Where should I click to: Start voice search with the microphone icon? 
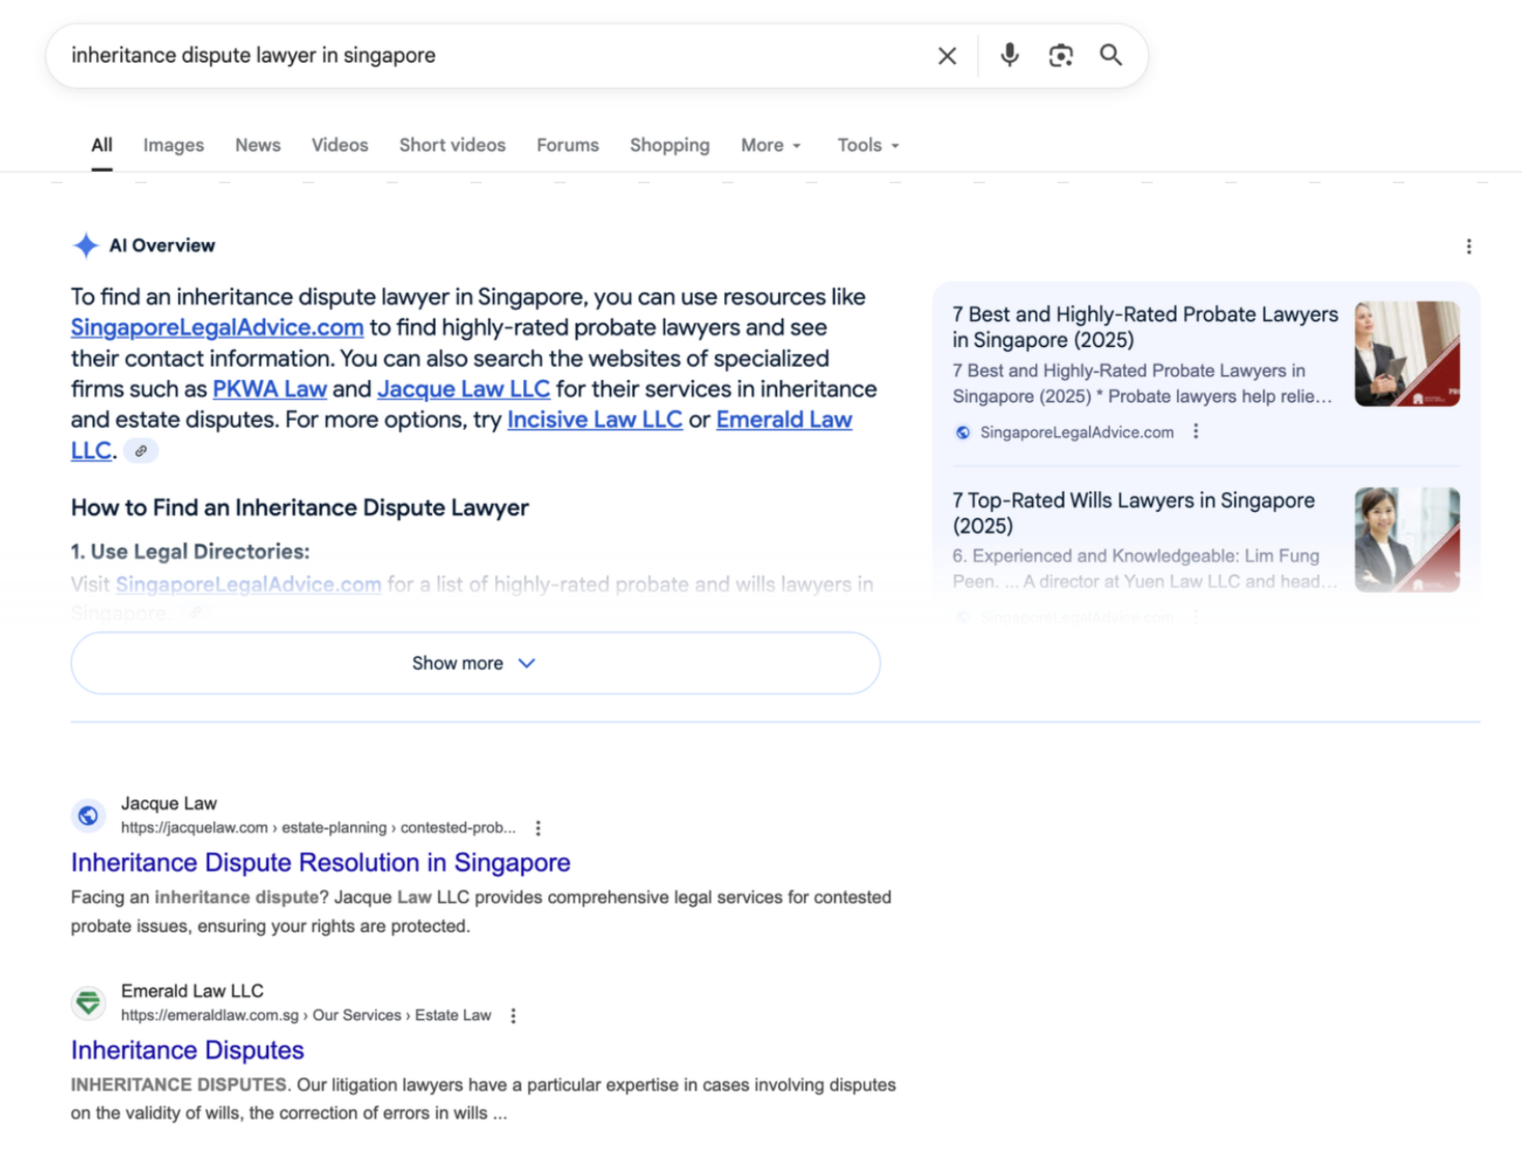(1009, 55)
